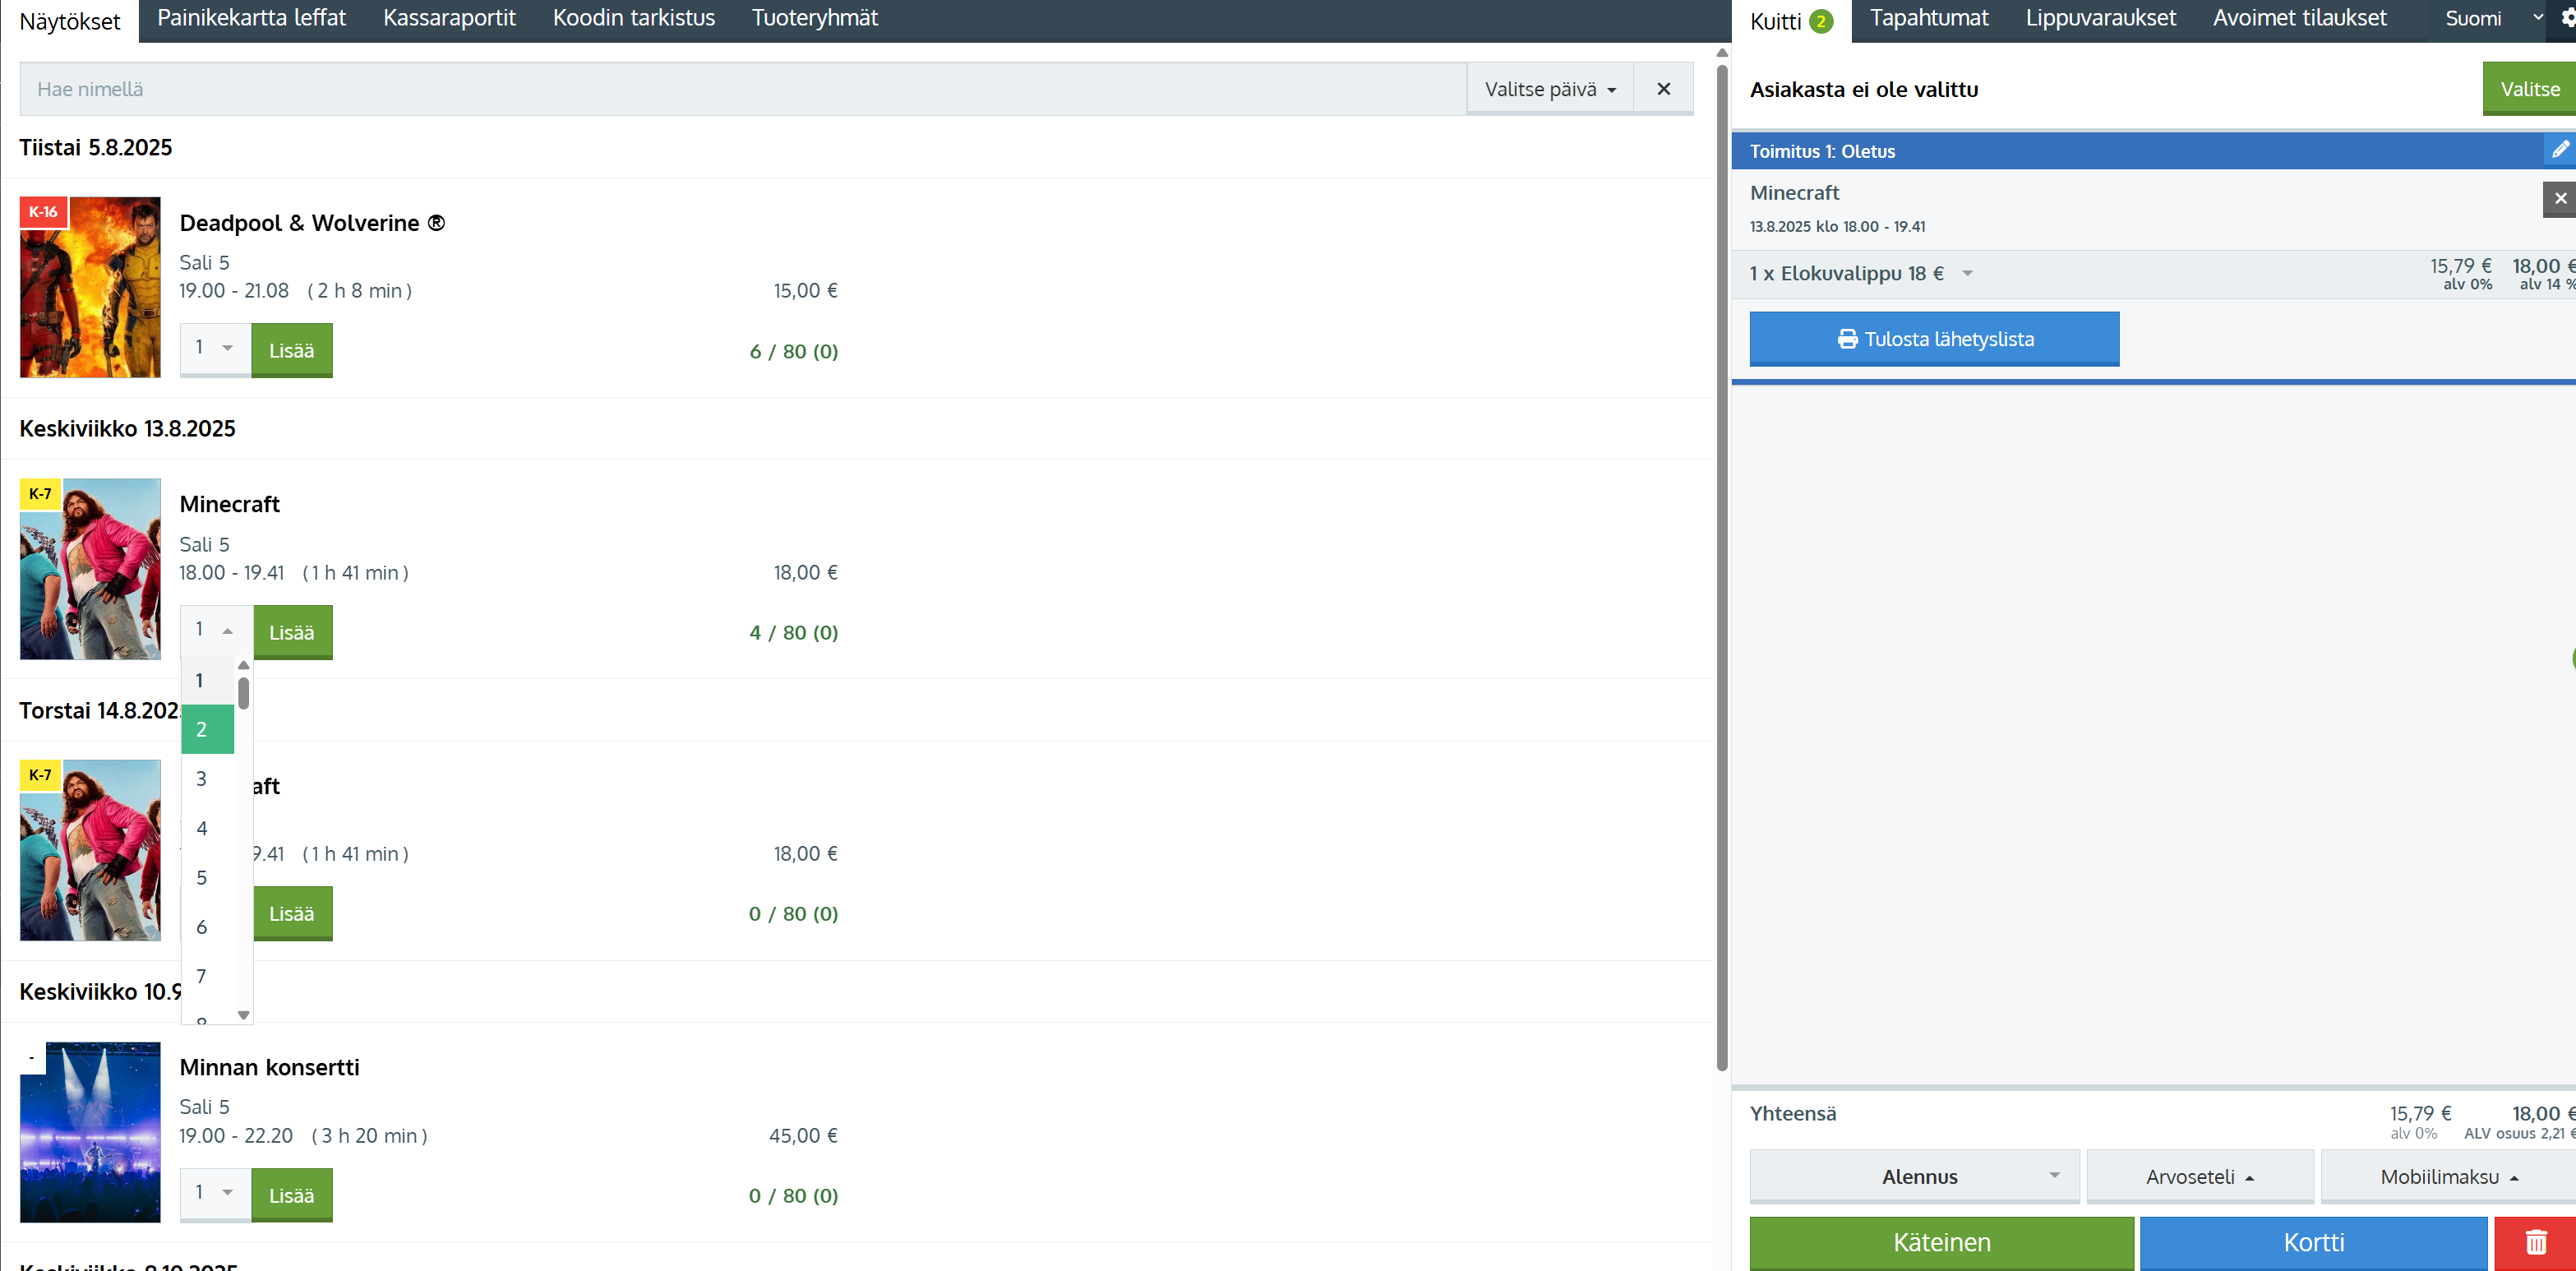The width and height of the screenshot is (2576, 1271).
Task: Click the Hae nimellä search field
Action: (x=740, y=89)
